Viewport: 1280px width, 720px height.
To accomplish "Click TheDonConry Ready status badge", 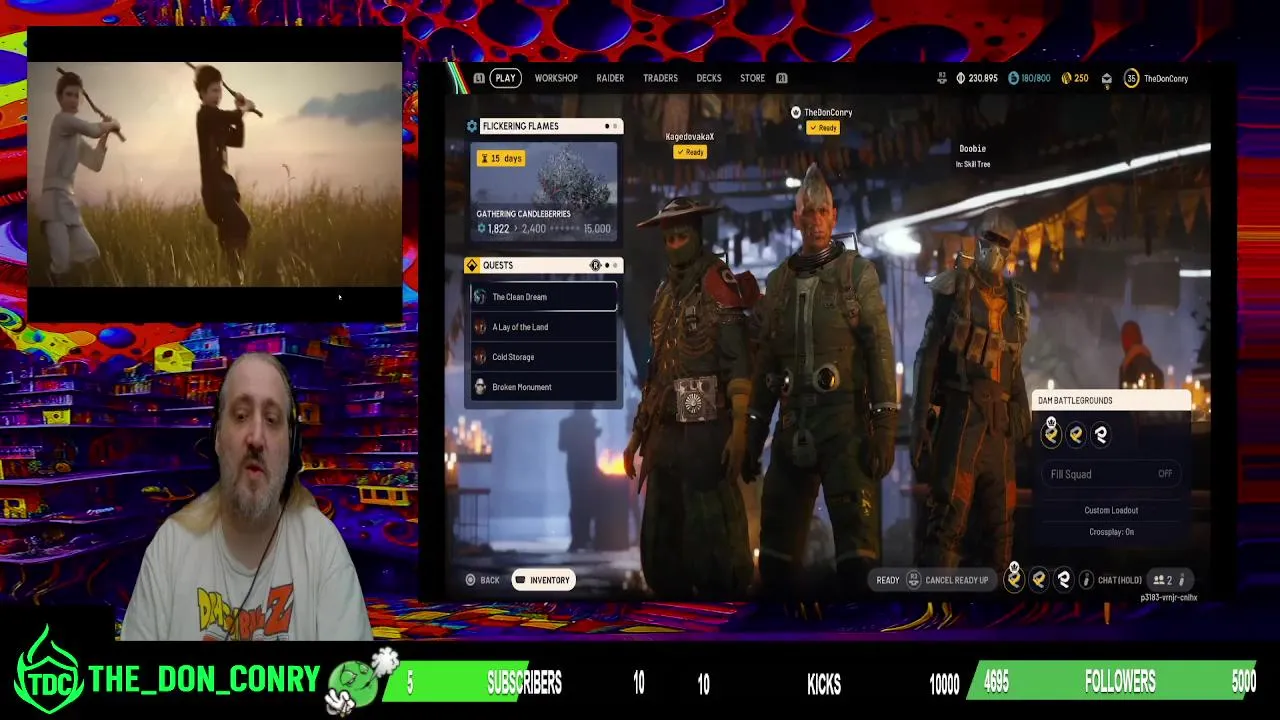I will pyautogui.click(x=823, y=128).
